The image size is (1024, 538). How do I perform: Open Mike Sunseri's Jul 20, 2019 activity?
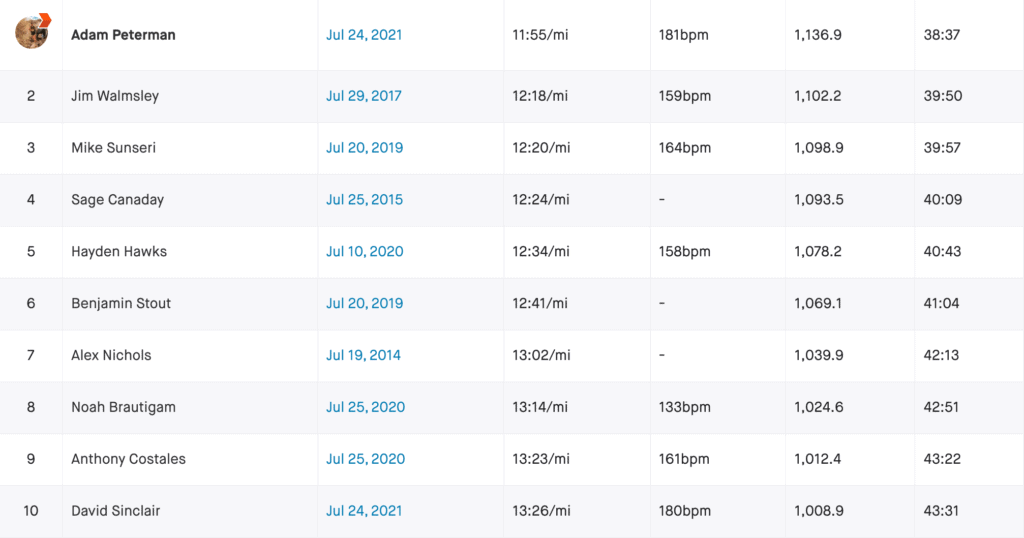coord(364,148)
